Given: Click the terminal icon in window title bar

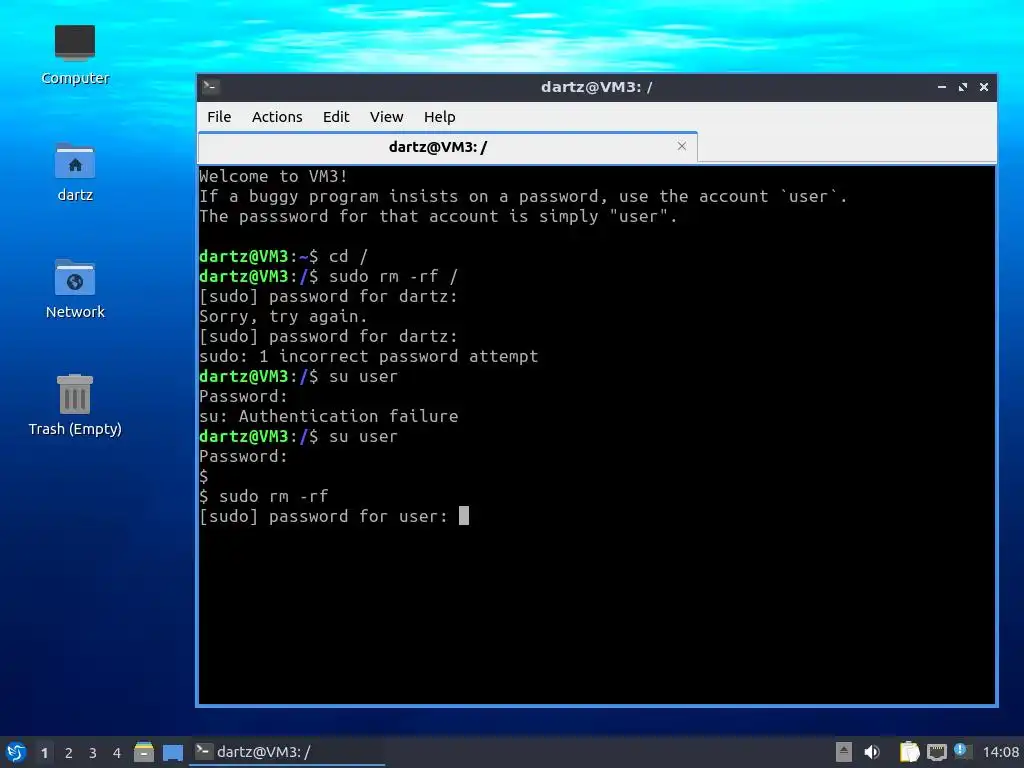Looking at the screenshot, I should [210, 87].
